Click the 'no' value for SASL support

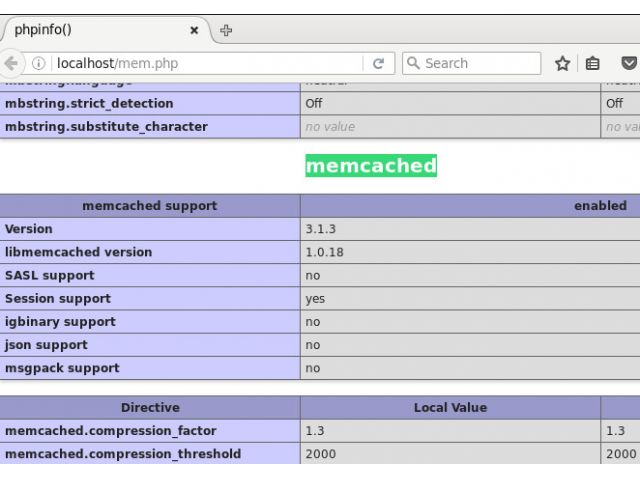click(313, 276)
